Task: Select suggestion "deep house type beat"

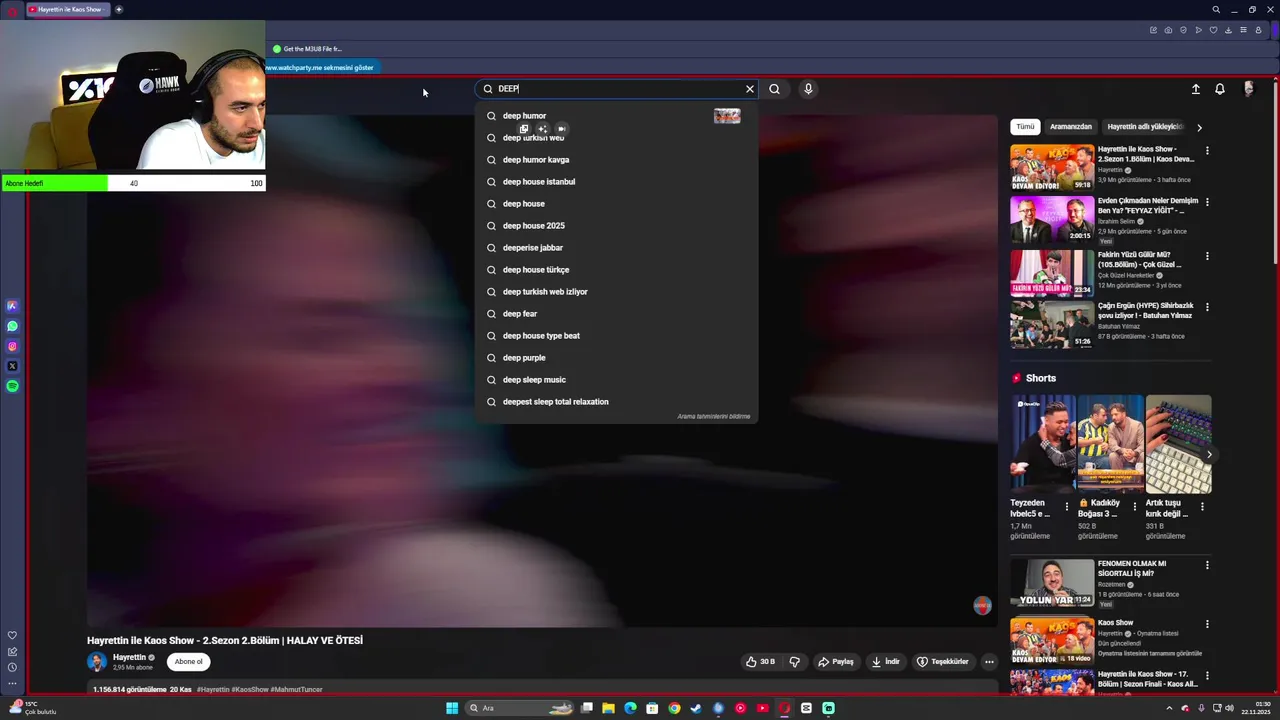Action: click(616, 336)
